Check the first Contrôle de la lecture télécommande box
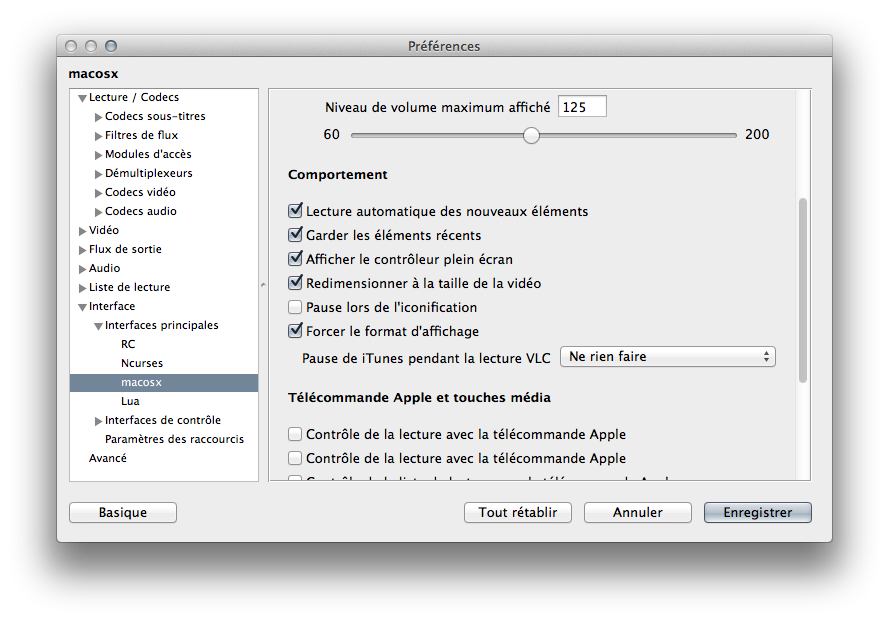 pos(295,434)
